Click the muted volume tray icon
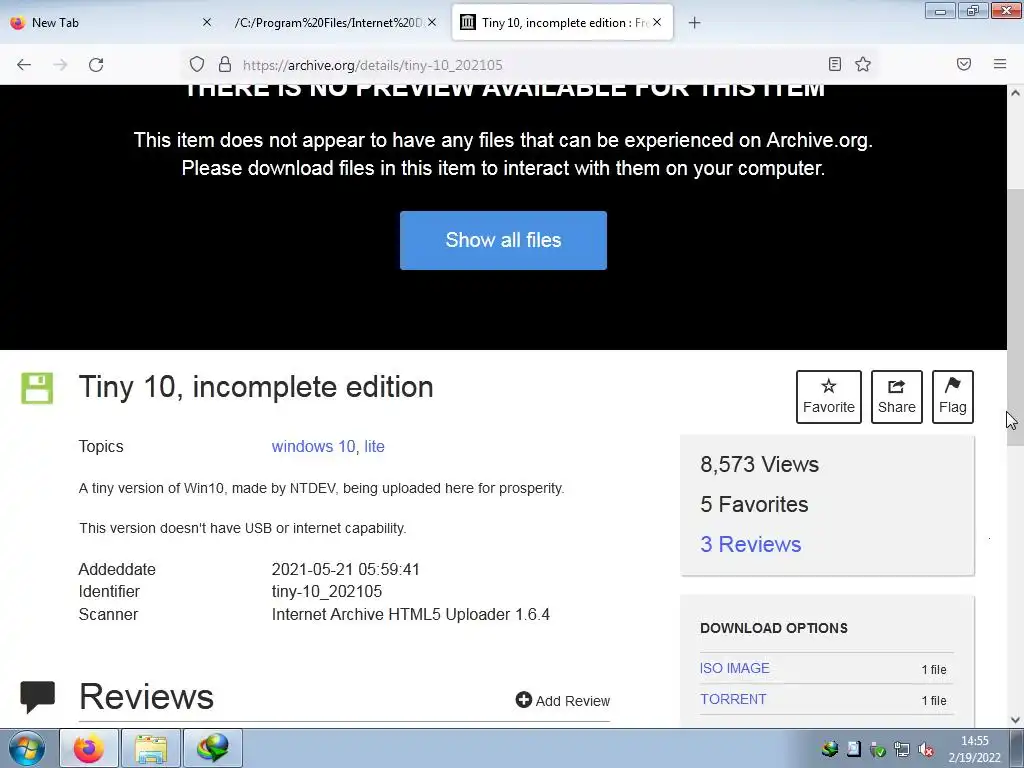Image resolution: width=1024 pixels, height=768 pixels. coord(925,749)
